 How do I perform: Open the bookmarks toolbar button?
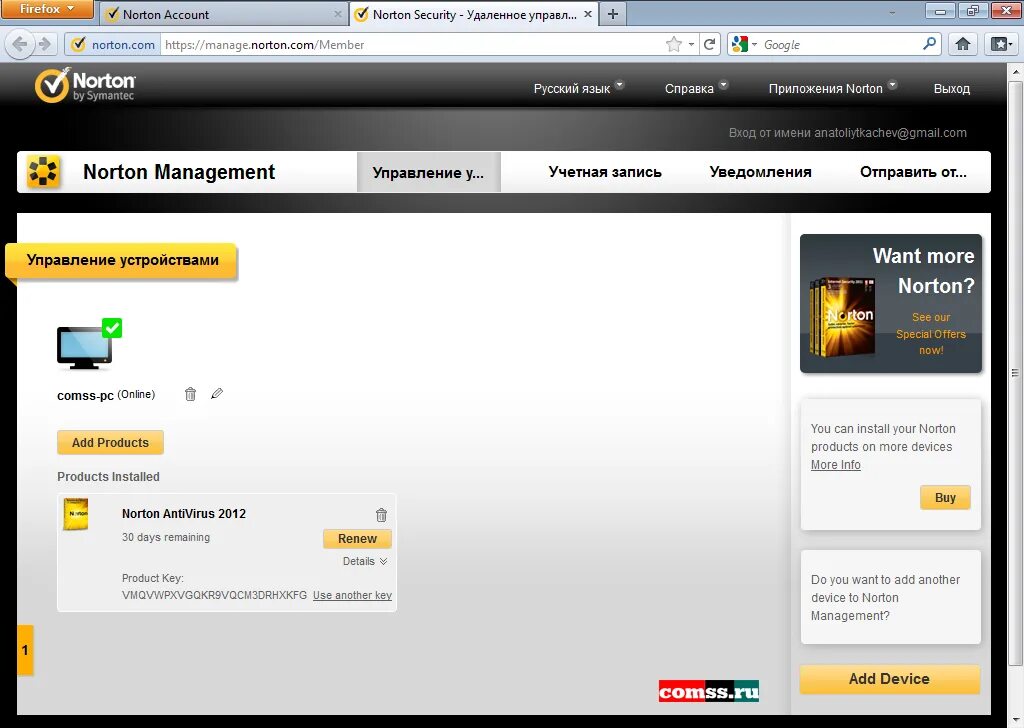click(x=1001, y=44)
